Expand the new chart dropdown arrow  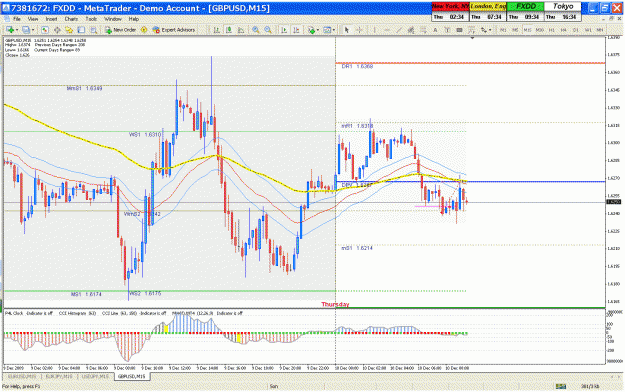coord(17,30)
